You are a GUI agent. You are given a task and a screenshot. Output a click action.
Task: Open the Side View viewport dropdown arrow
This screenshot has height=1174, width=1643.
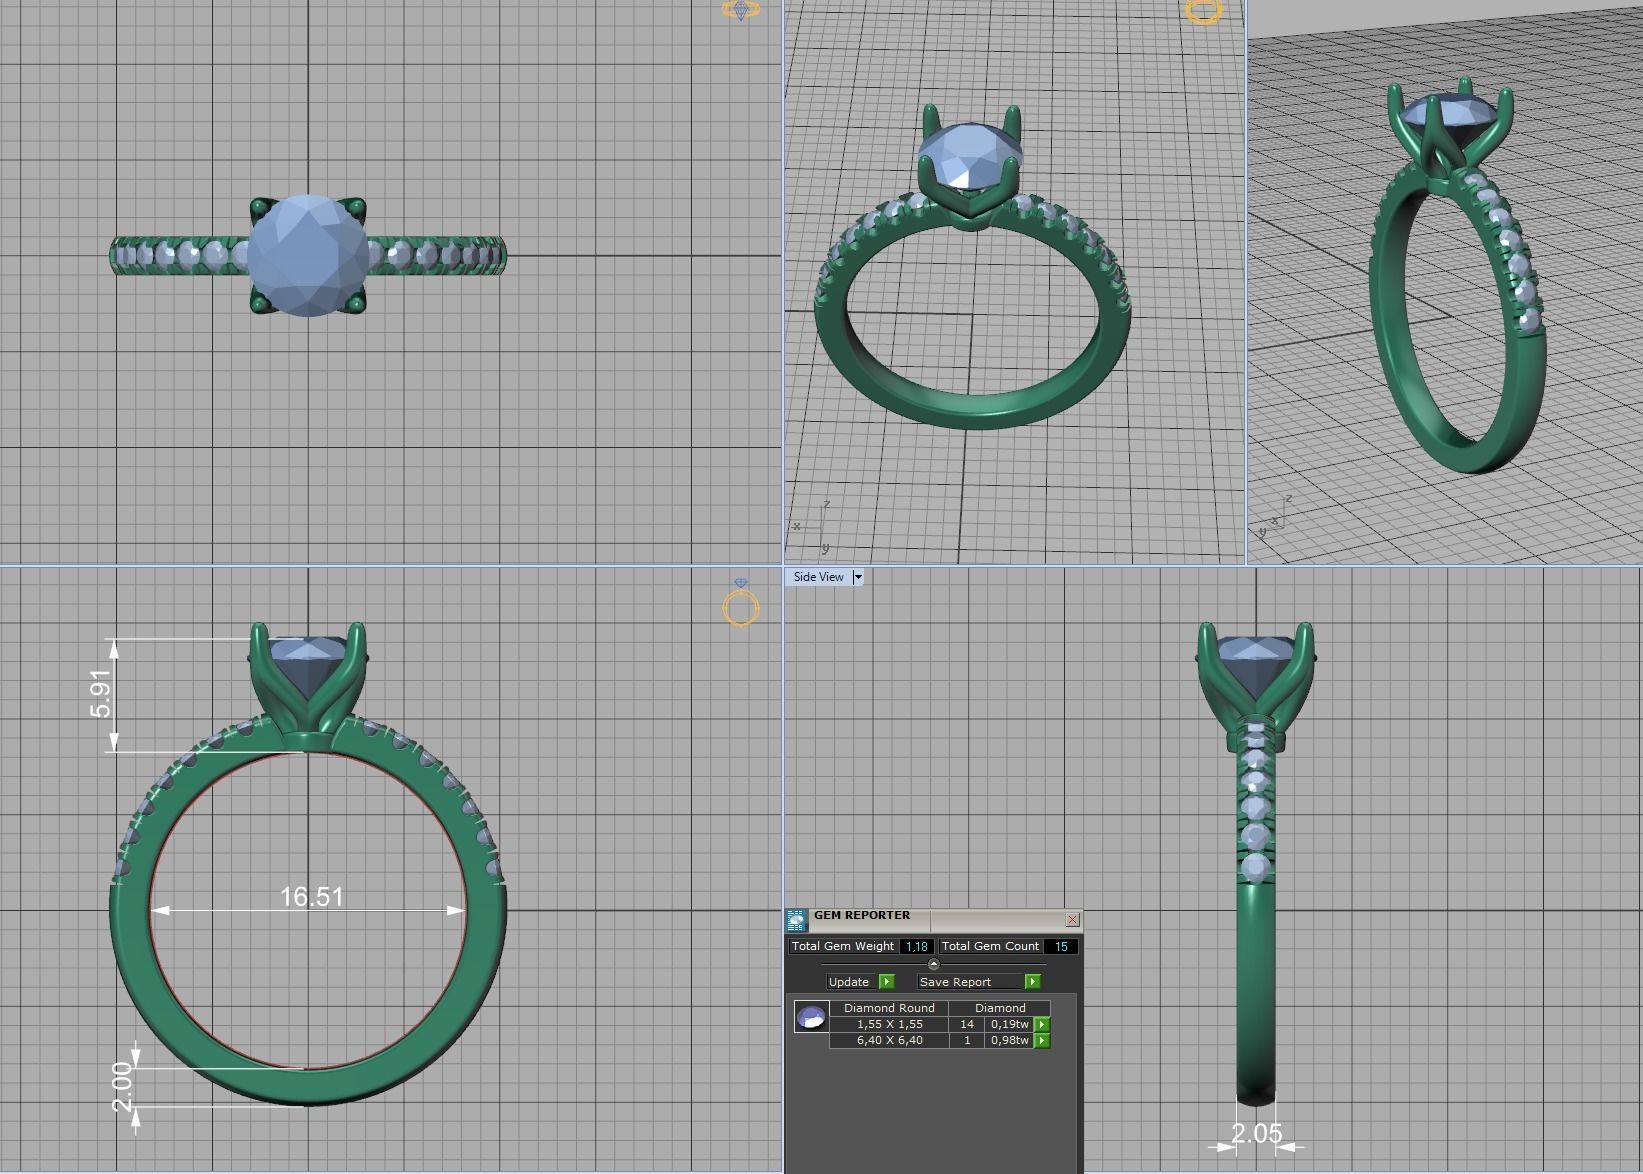pyautogui.click(x=857, y=577)
